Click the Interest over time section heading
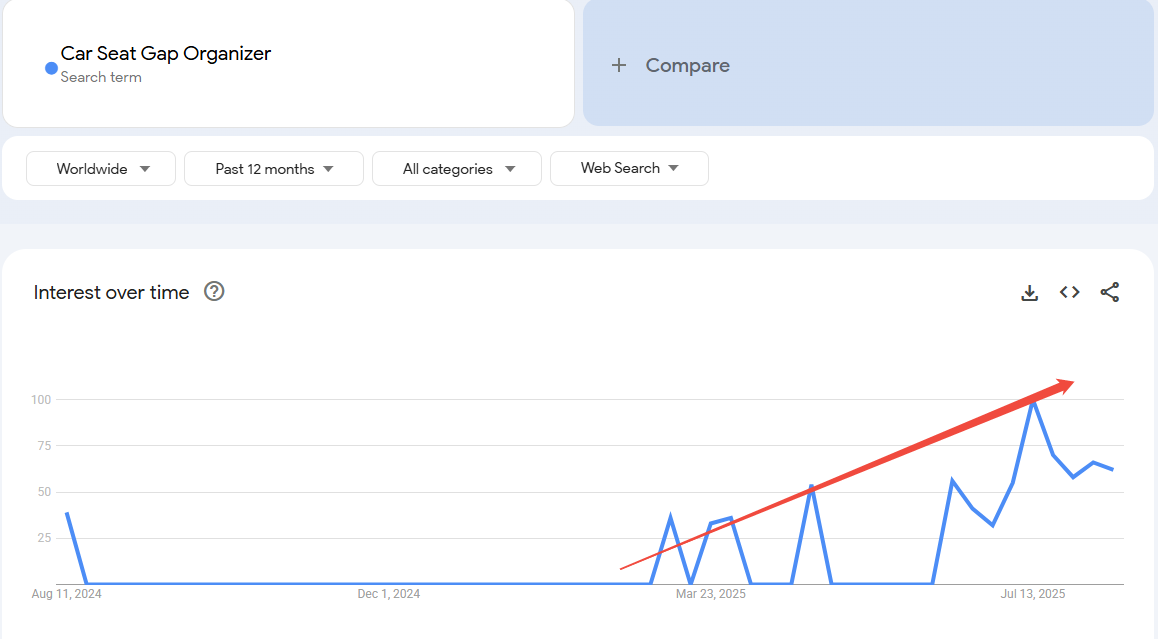 [110, 292]
